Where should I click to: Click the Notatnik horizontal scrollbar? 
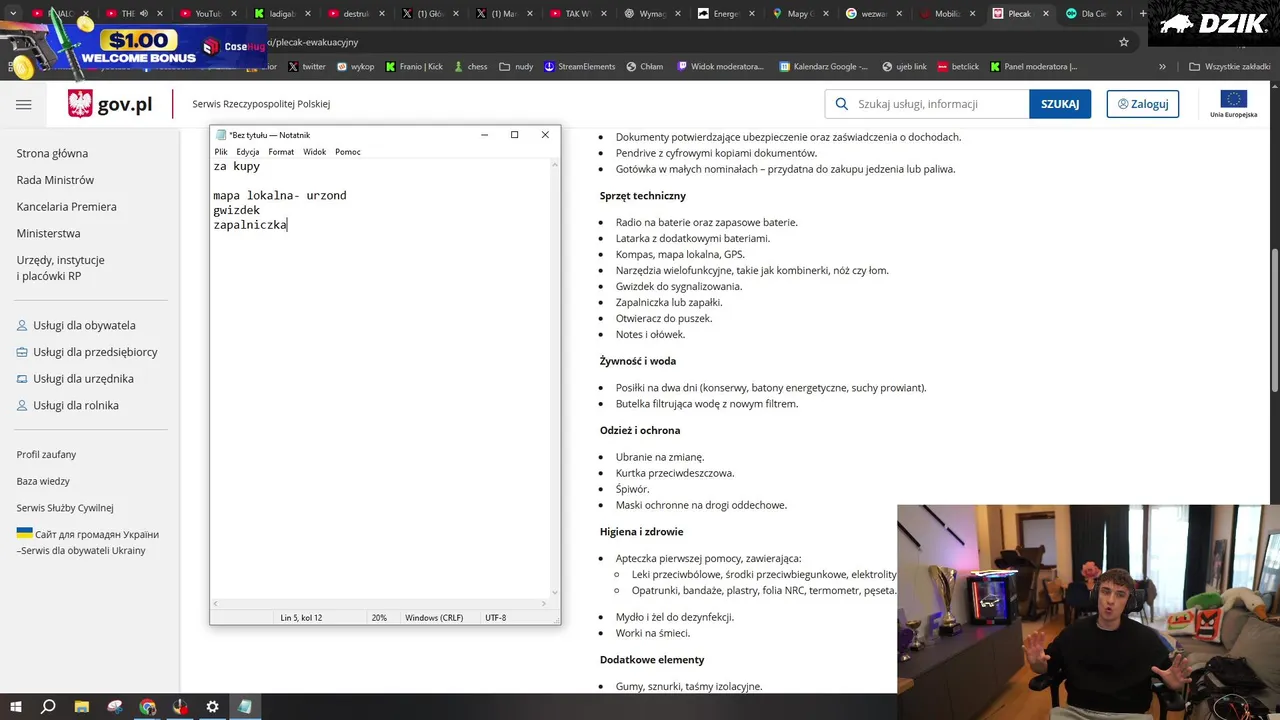pos(380,603)
